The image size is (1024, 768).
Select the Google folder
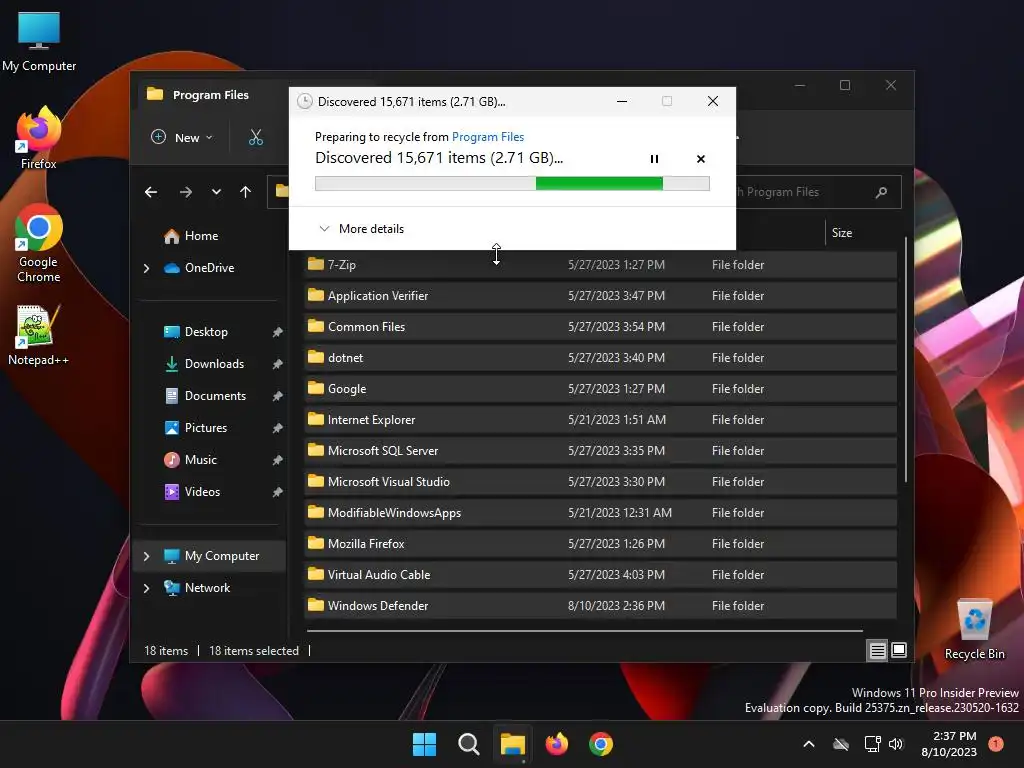(600, 389)
